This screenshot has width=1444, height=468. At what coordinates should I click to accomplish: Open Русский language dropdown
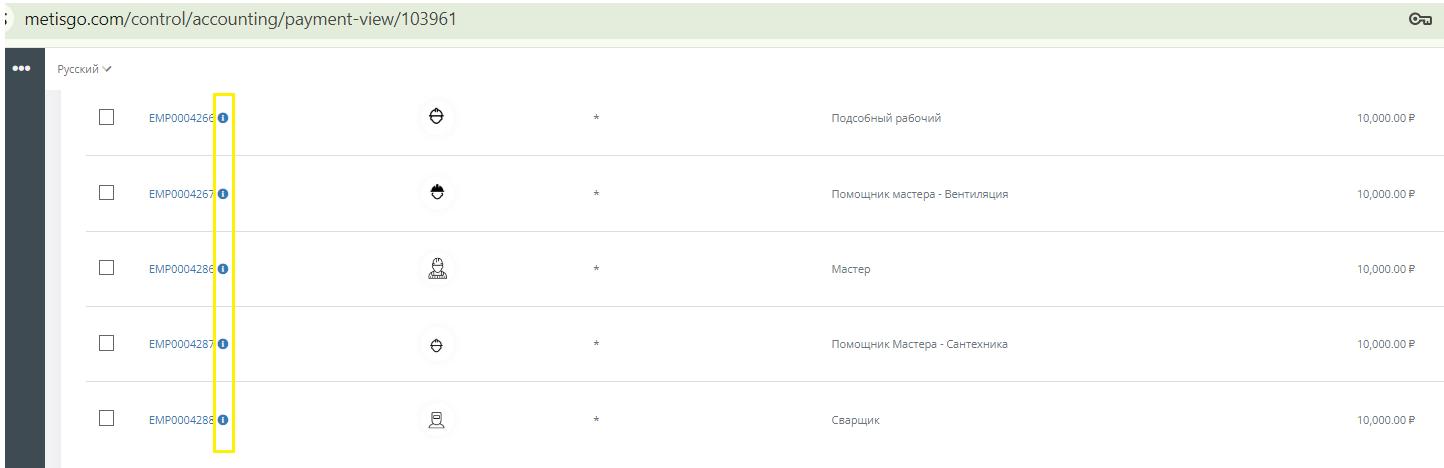(x=84, y=69)
